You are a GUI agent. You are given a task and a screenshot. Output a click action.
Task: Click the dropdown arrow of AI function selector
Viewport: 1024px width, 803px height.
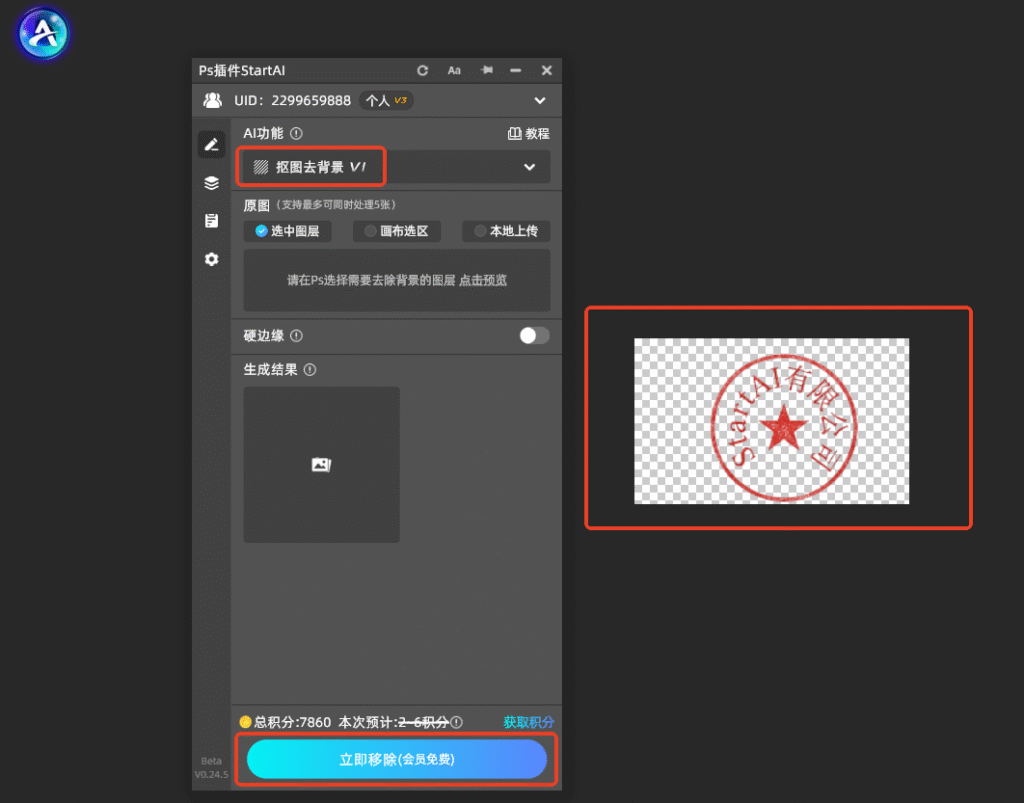(530, 167)
